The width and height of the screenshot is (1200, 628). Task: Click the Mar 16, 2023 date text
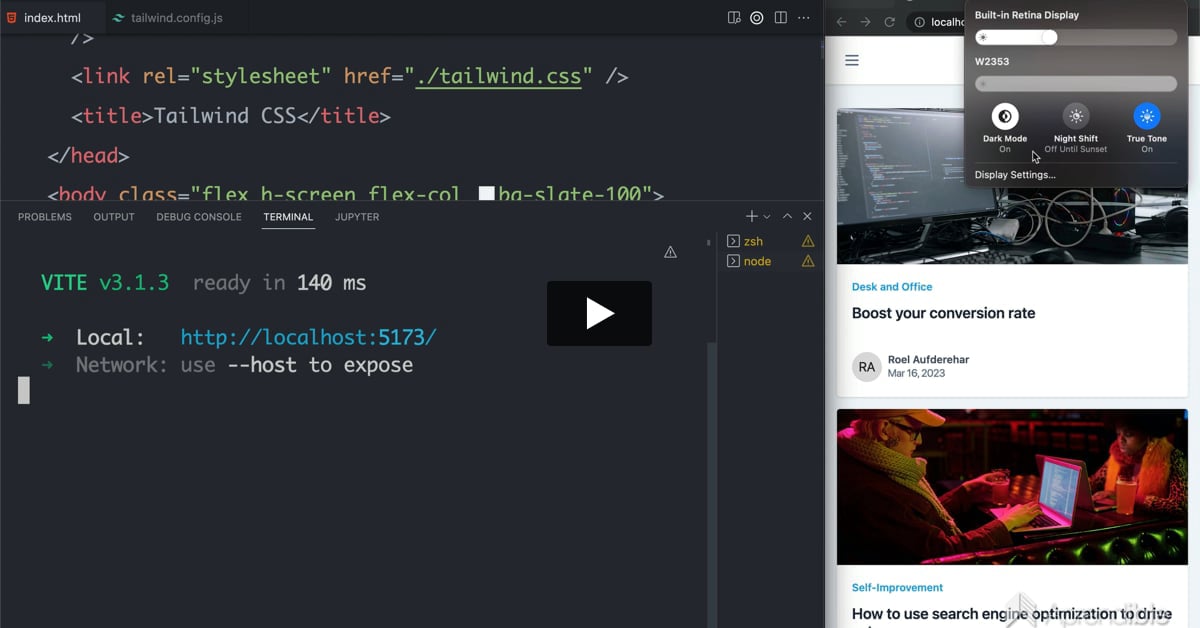coord(916,374)
